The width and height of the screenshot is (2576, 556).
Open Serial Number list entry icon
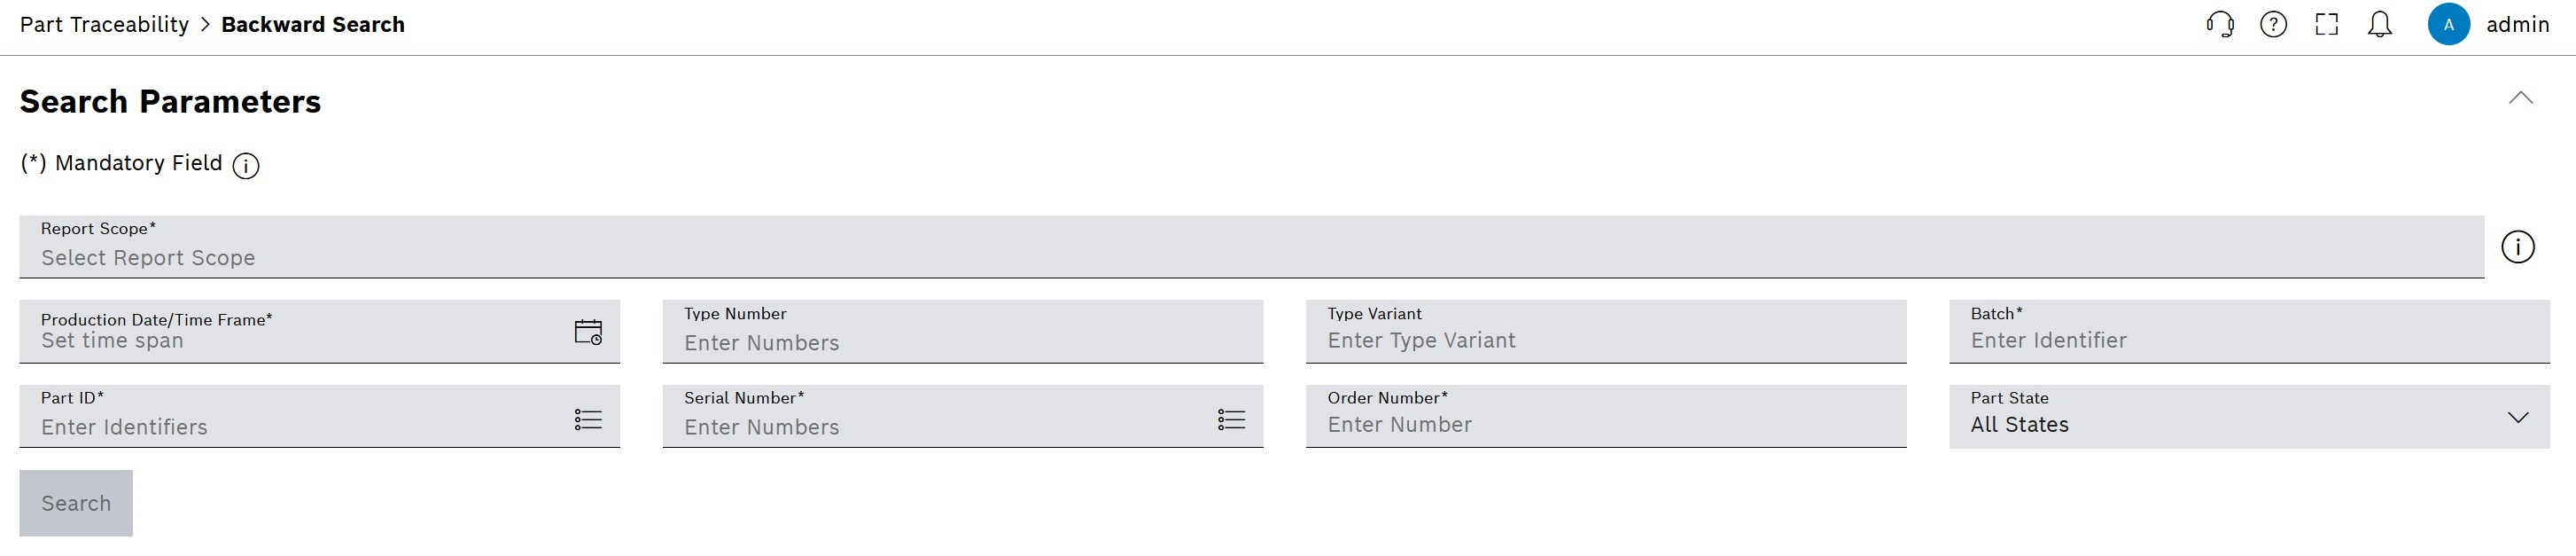pos(1231,419)
